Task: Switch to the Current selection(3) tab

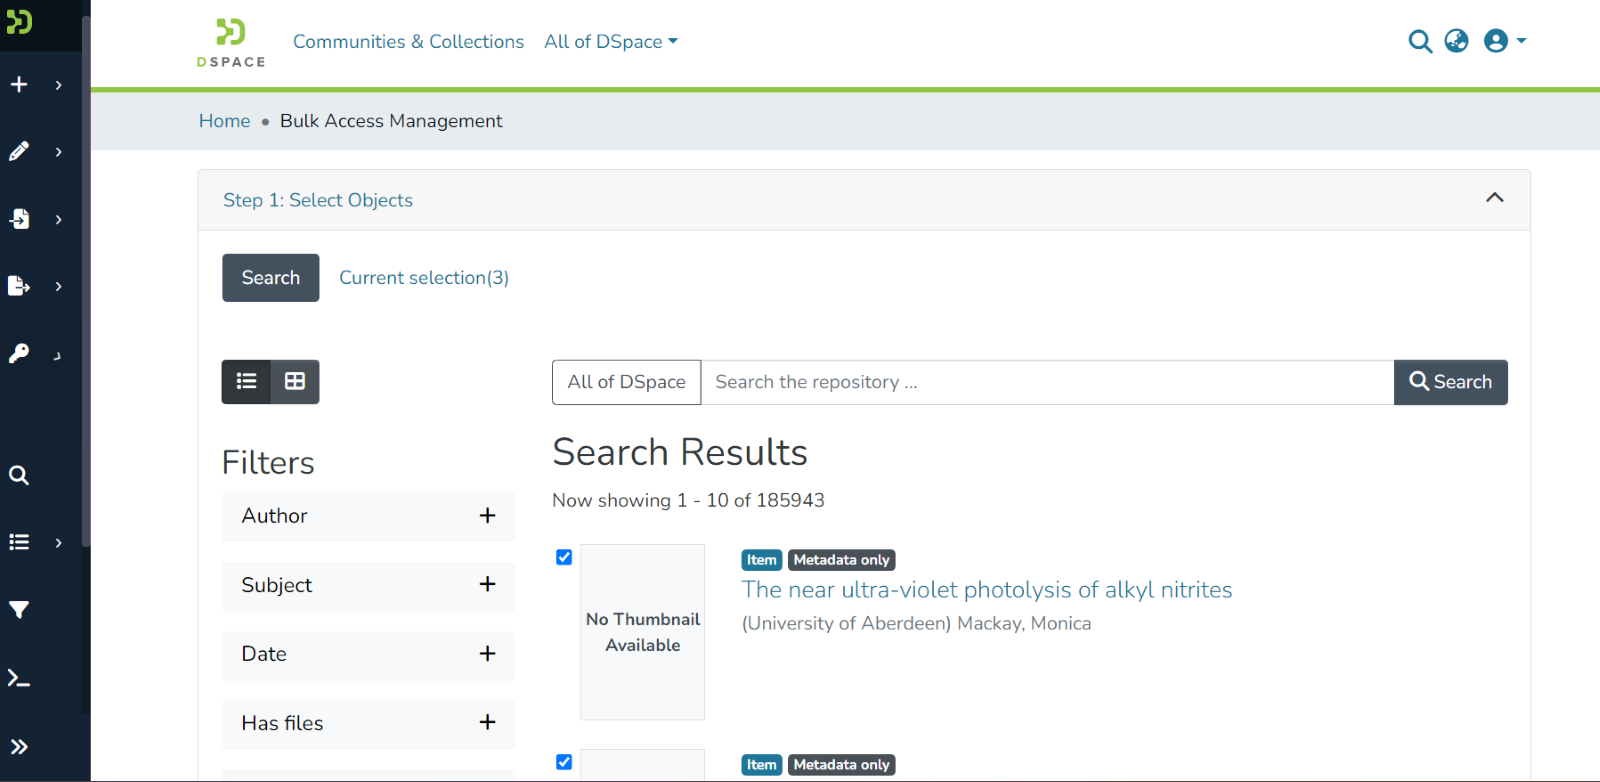Action: (x=424, y=278)
